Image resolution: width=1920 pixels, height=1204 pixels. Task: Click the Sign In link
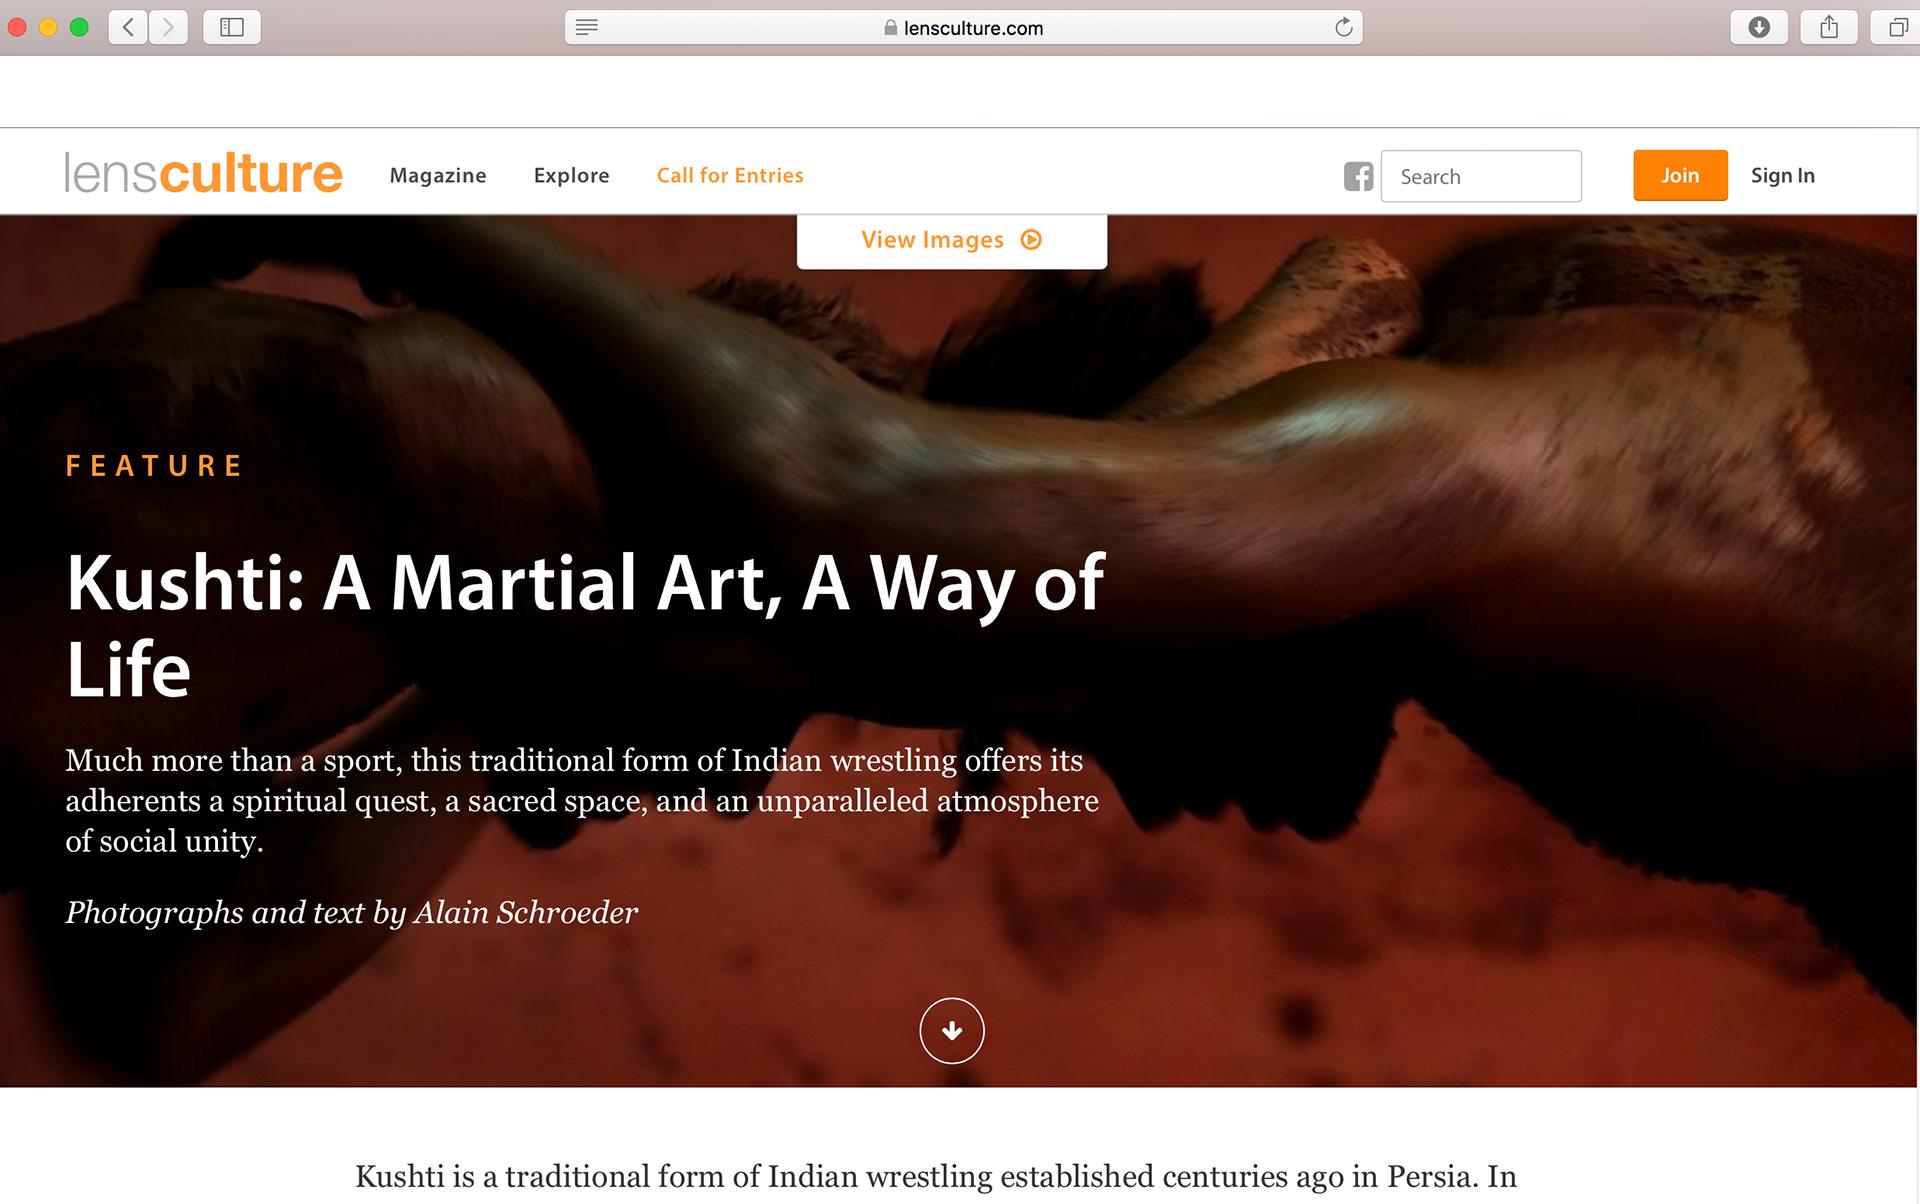tap(1782, 176)
